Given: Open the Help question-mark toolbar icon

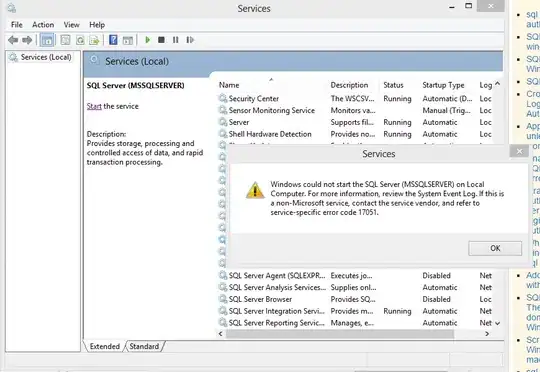Looking at the screenshot, I should tap(113, 40).
